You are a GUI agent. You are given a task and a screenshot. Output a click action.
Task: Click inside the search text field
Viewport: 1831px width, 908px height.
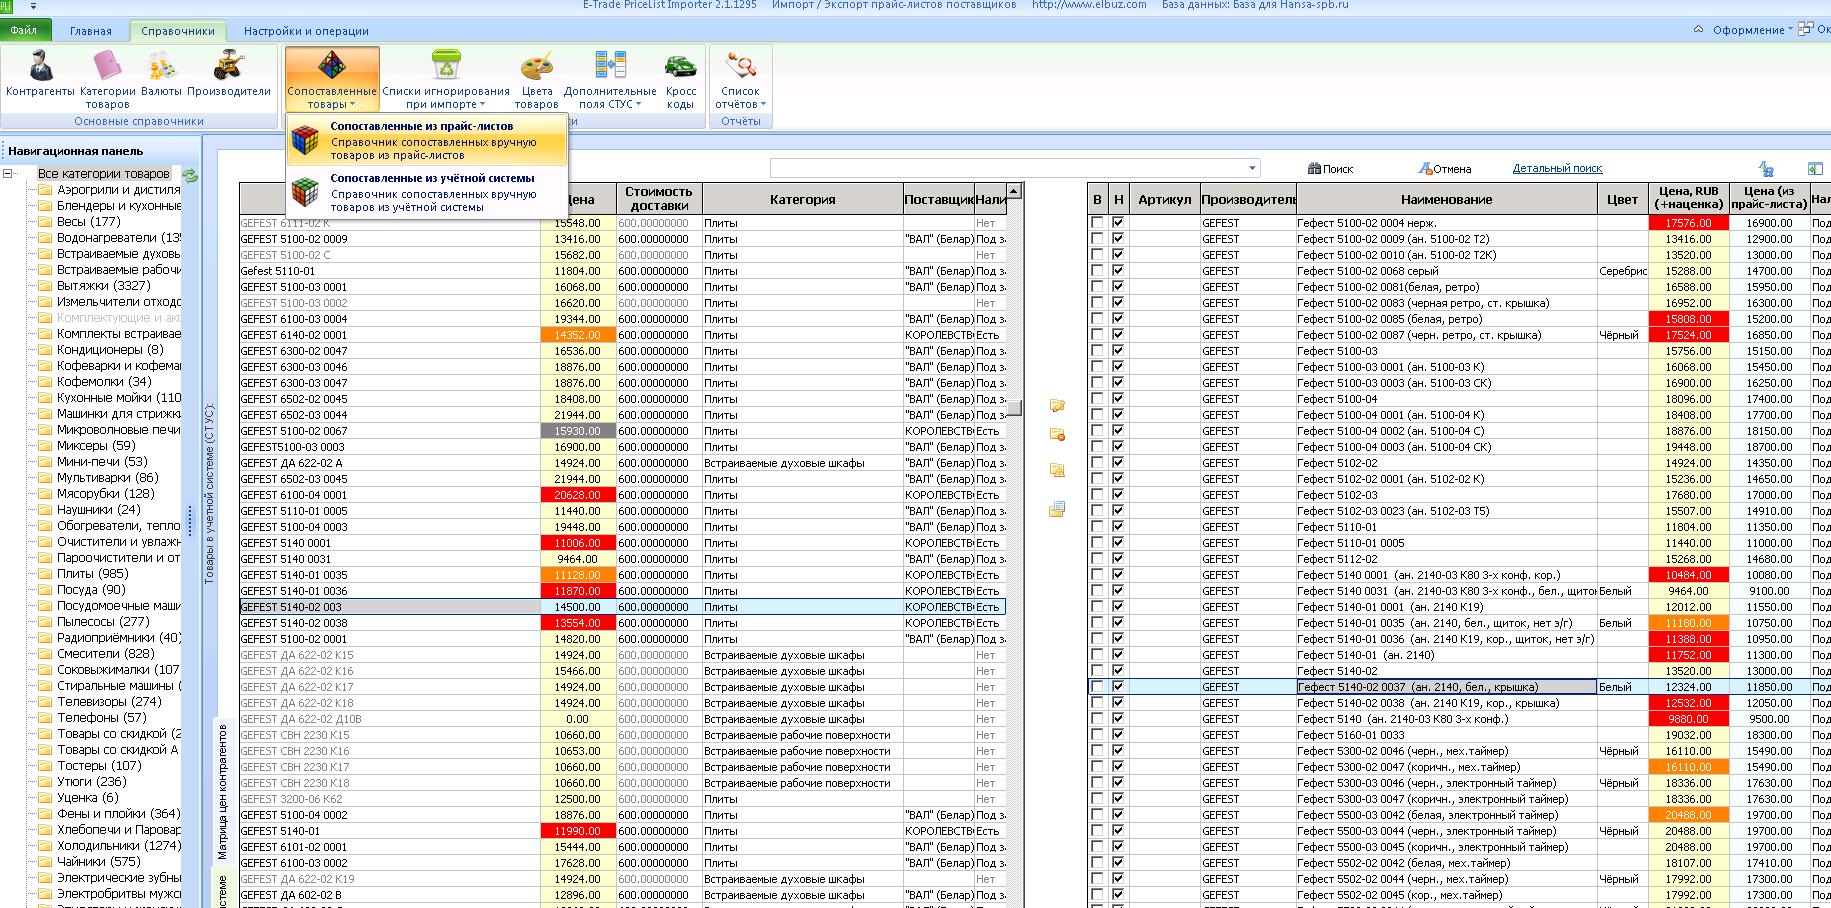[x=1006, y=168]
